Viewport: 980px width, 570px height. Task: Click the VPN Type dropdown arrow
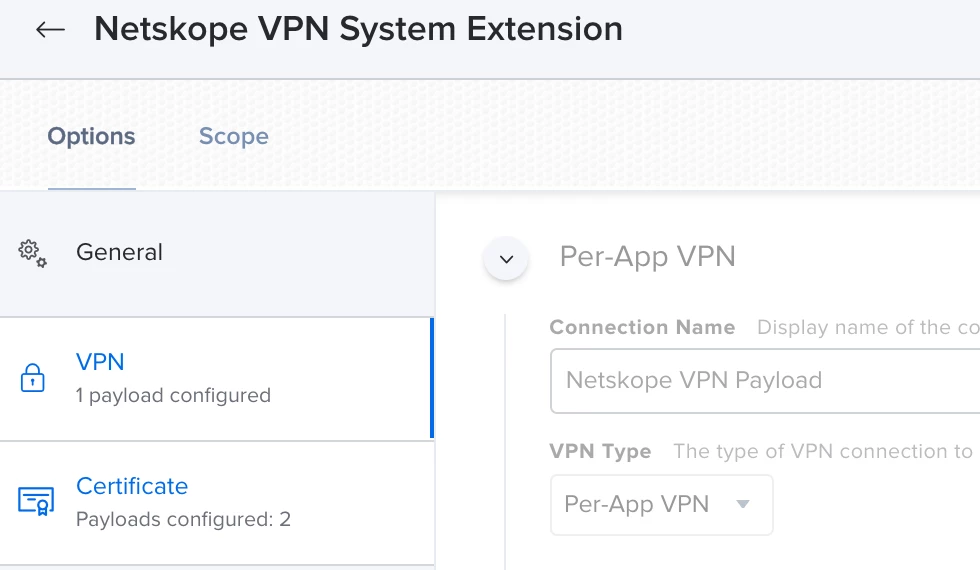click(x=742, y=504)
